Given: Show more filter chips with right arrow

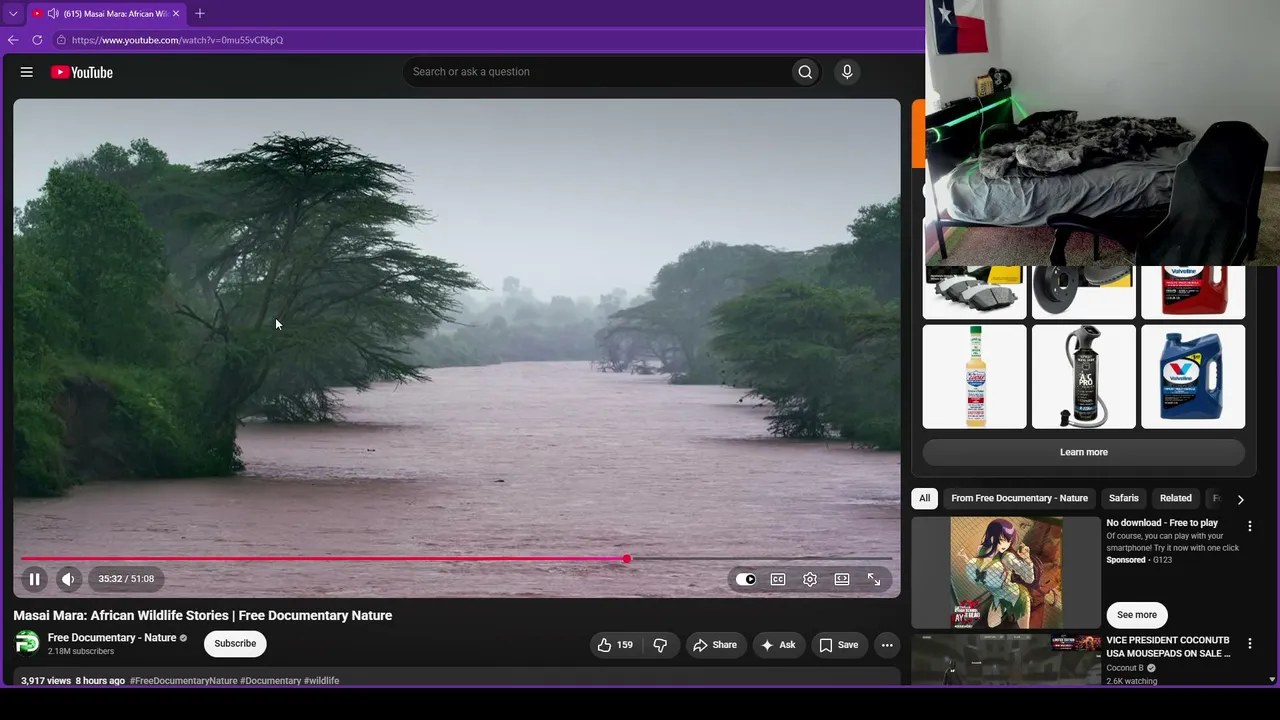Looking at the screenshot, I should click(1241, 499).
